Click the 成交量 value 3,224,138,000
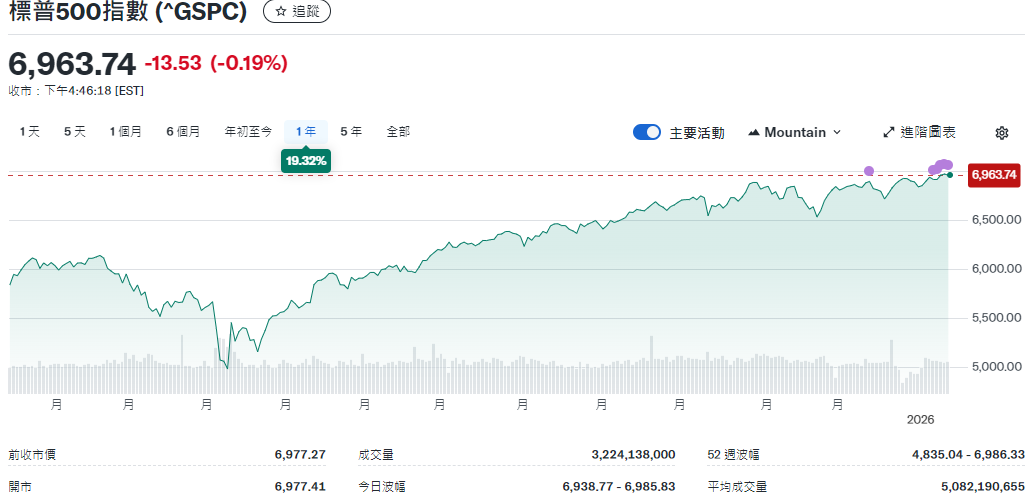 click(x=633, y=454)
